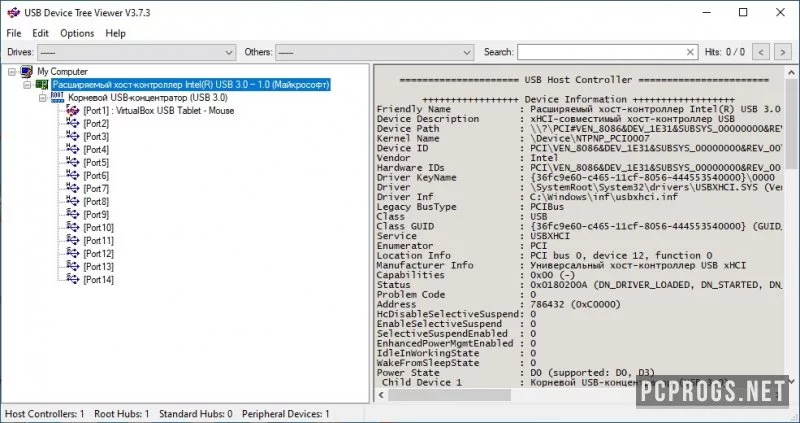Click the Vendor : Intel line
Image resolution: width=800 pixels, height=423 pixels.
click(467, 158)
